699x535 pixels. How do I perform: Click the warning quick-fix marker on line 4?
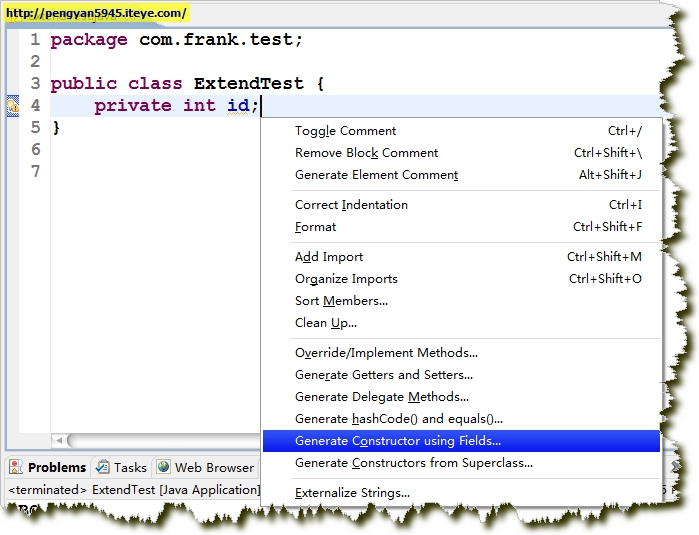[x=12, y=106]
